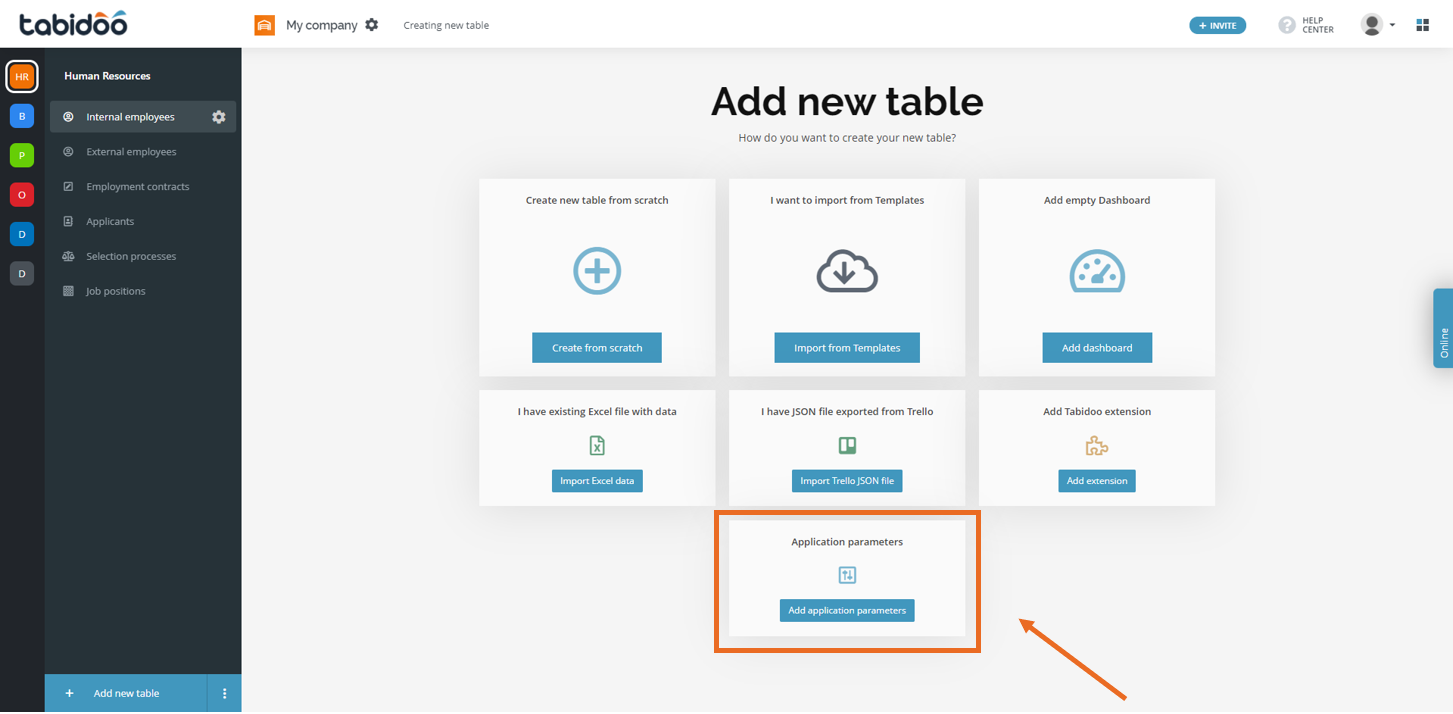Select the HR application badge
The image size is (1453, 714).
tap(22, 76)
